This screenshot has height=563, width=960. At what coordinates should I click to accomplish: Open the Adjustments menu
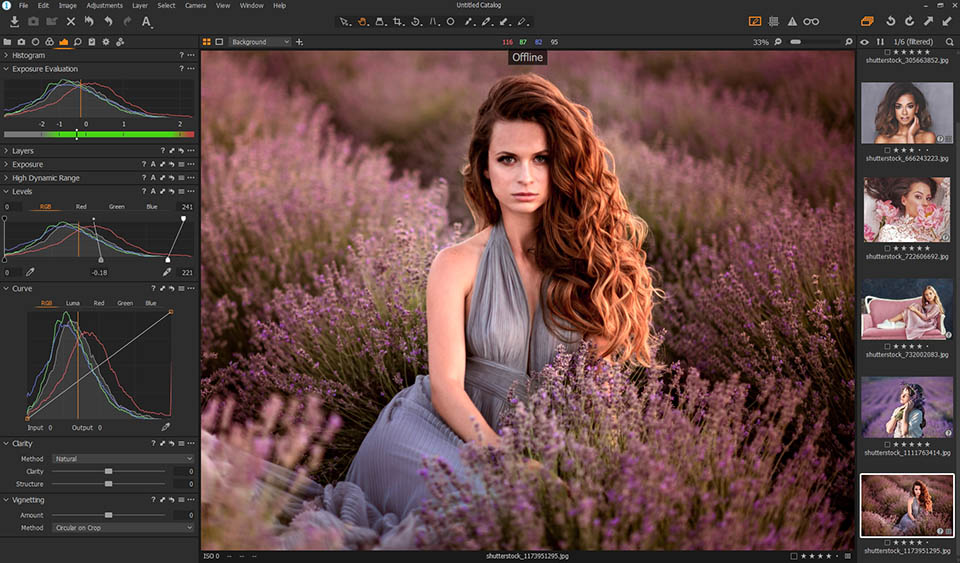[104, 6]
